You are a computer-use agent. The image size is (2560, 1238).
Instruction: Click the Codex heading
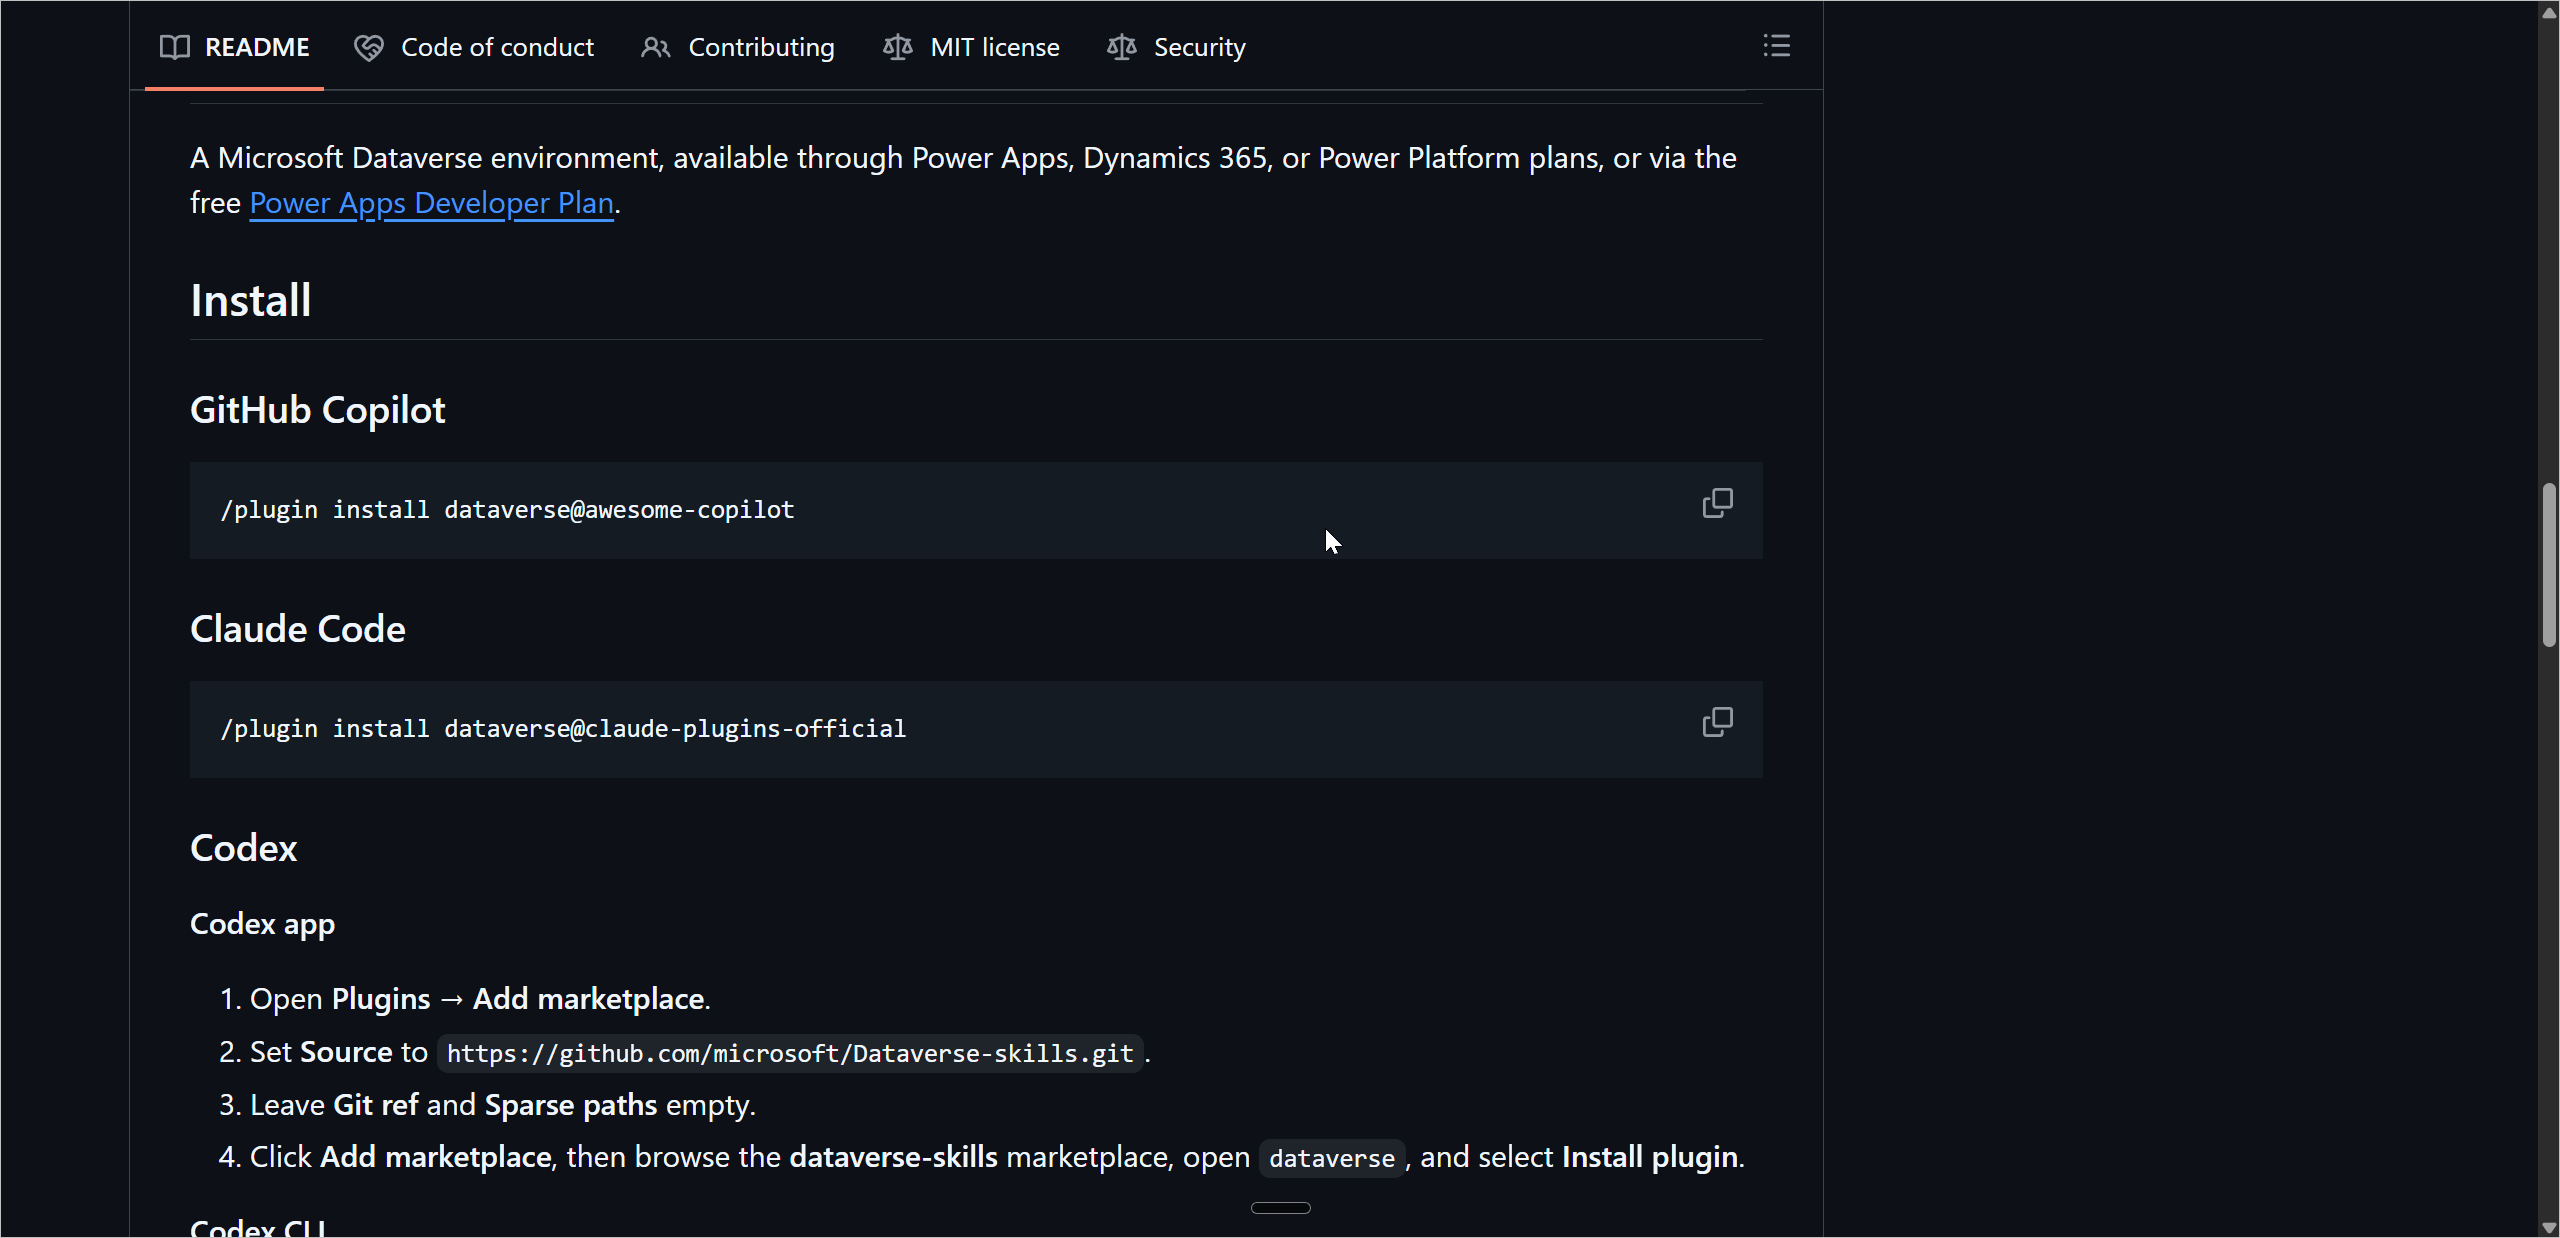pos(244,848)
